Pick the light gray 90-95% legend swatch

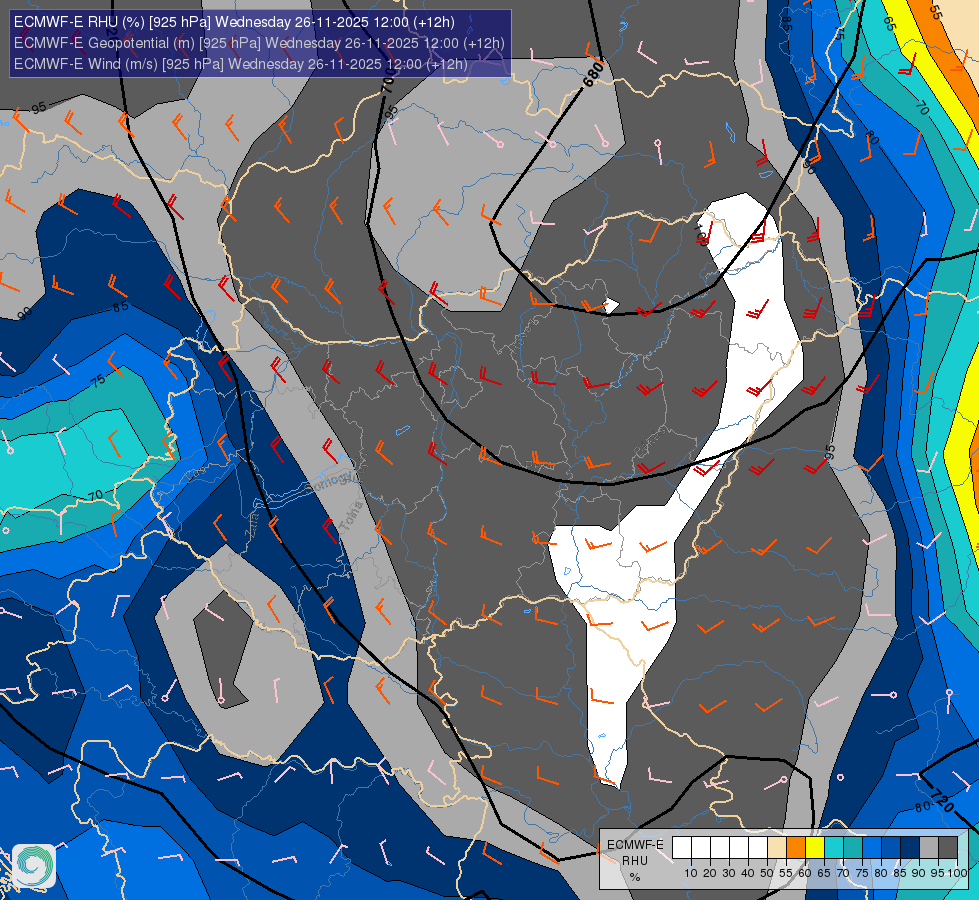(928, 848)
